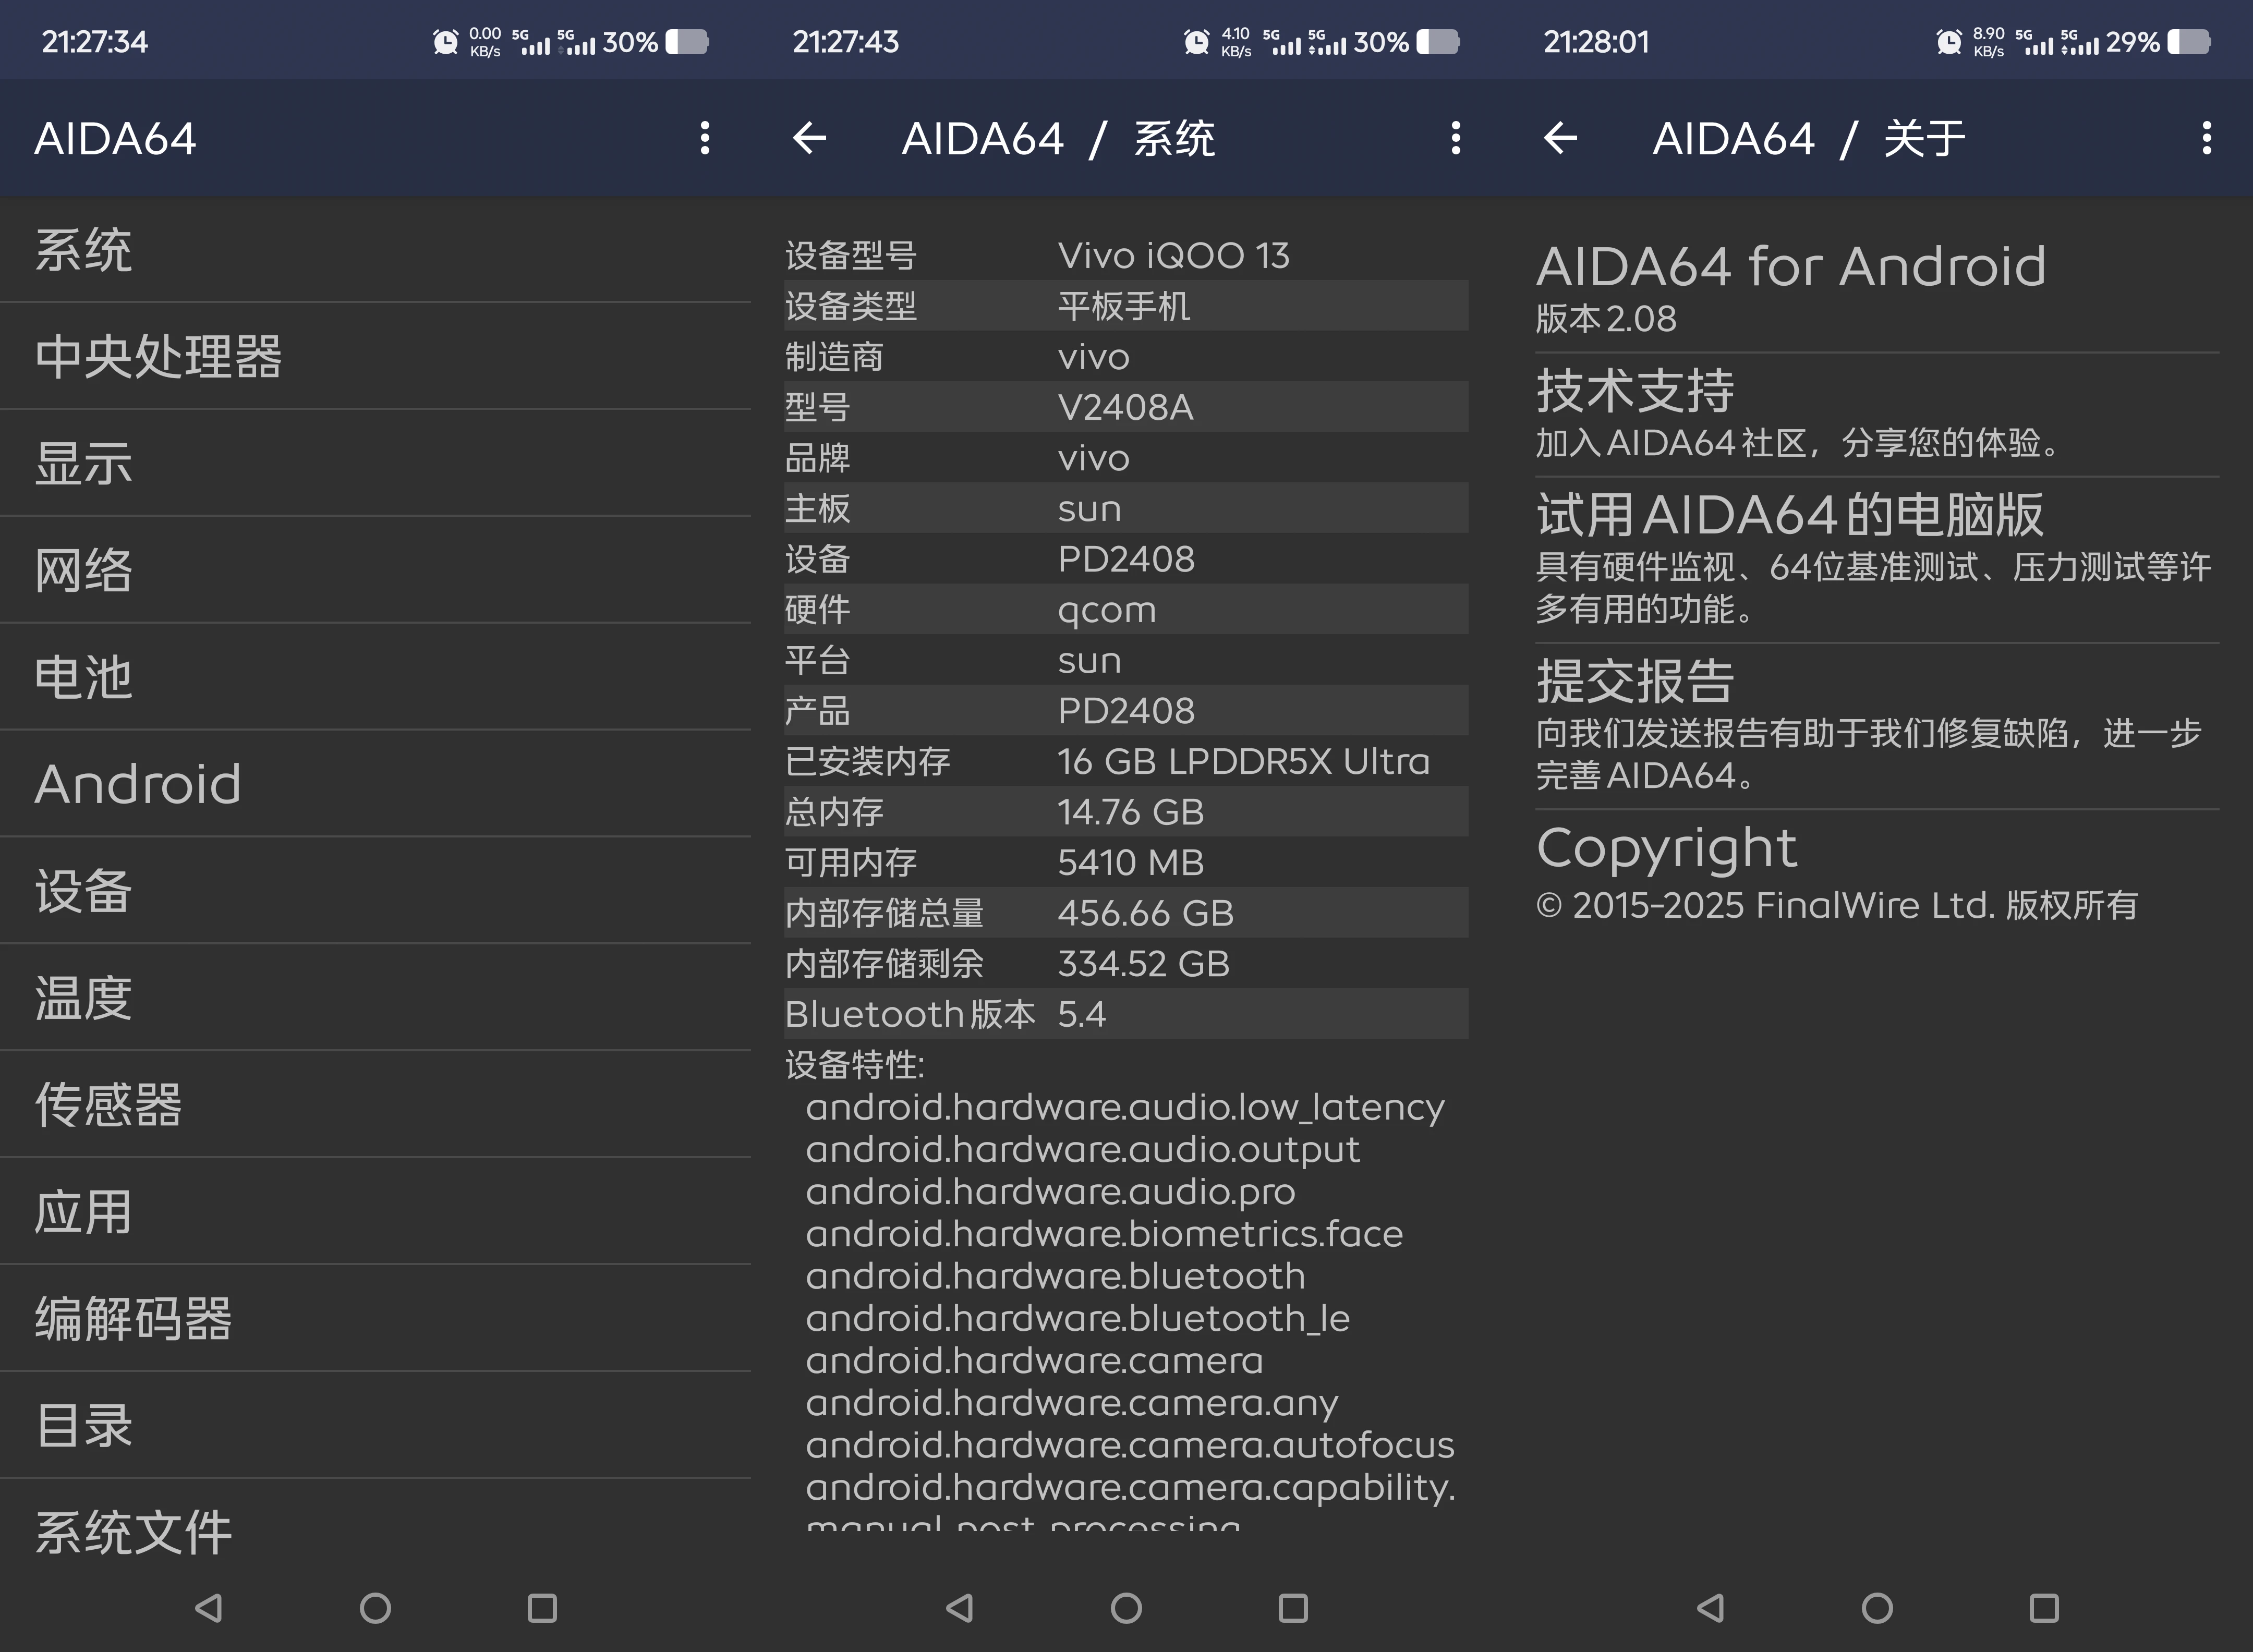
Task: Tap 16 GB LPDDR5X Ultra memory value
Action: click(1243, 762)
